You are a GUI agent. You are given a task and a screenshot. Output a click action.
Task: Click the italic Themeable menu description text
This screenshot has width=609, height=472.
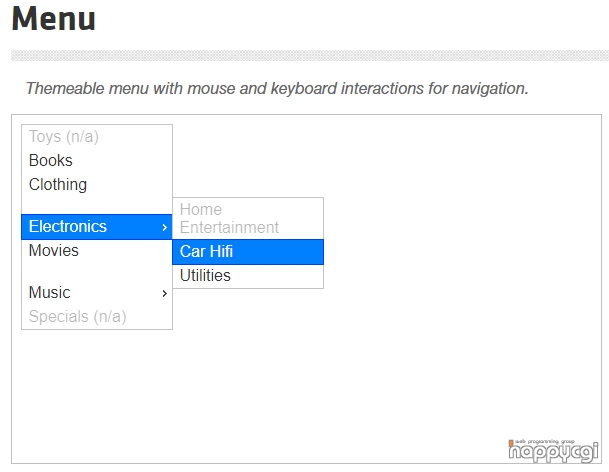click(x=277, y=89)
